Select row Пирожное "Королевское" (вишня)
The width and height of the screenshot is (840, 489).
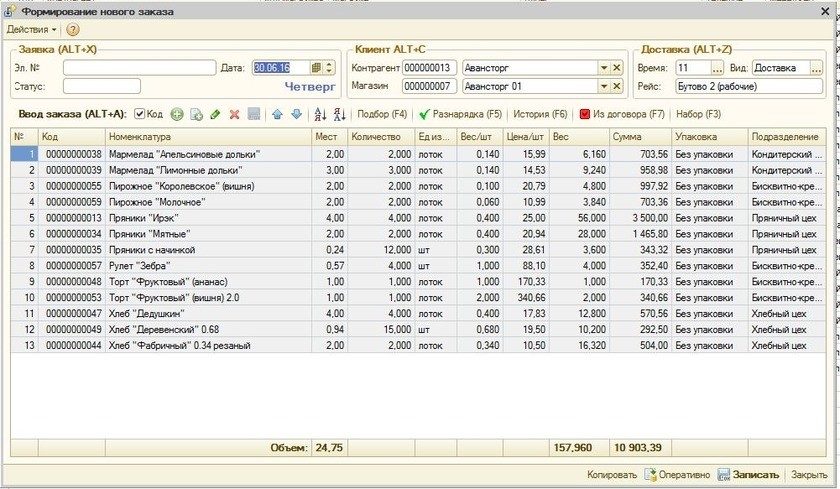pyautogui.click(x=418, y=186)
